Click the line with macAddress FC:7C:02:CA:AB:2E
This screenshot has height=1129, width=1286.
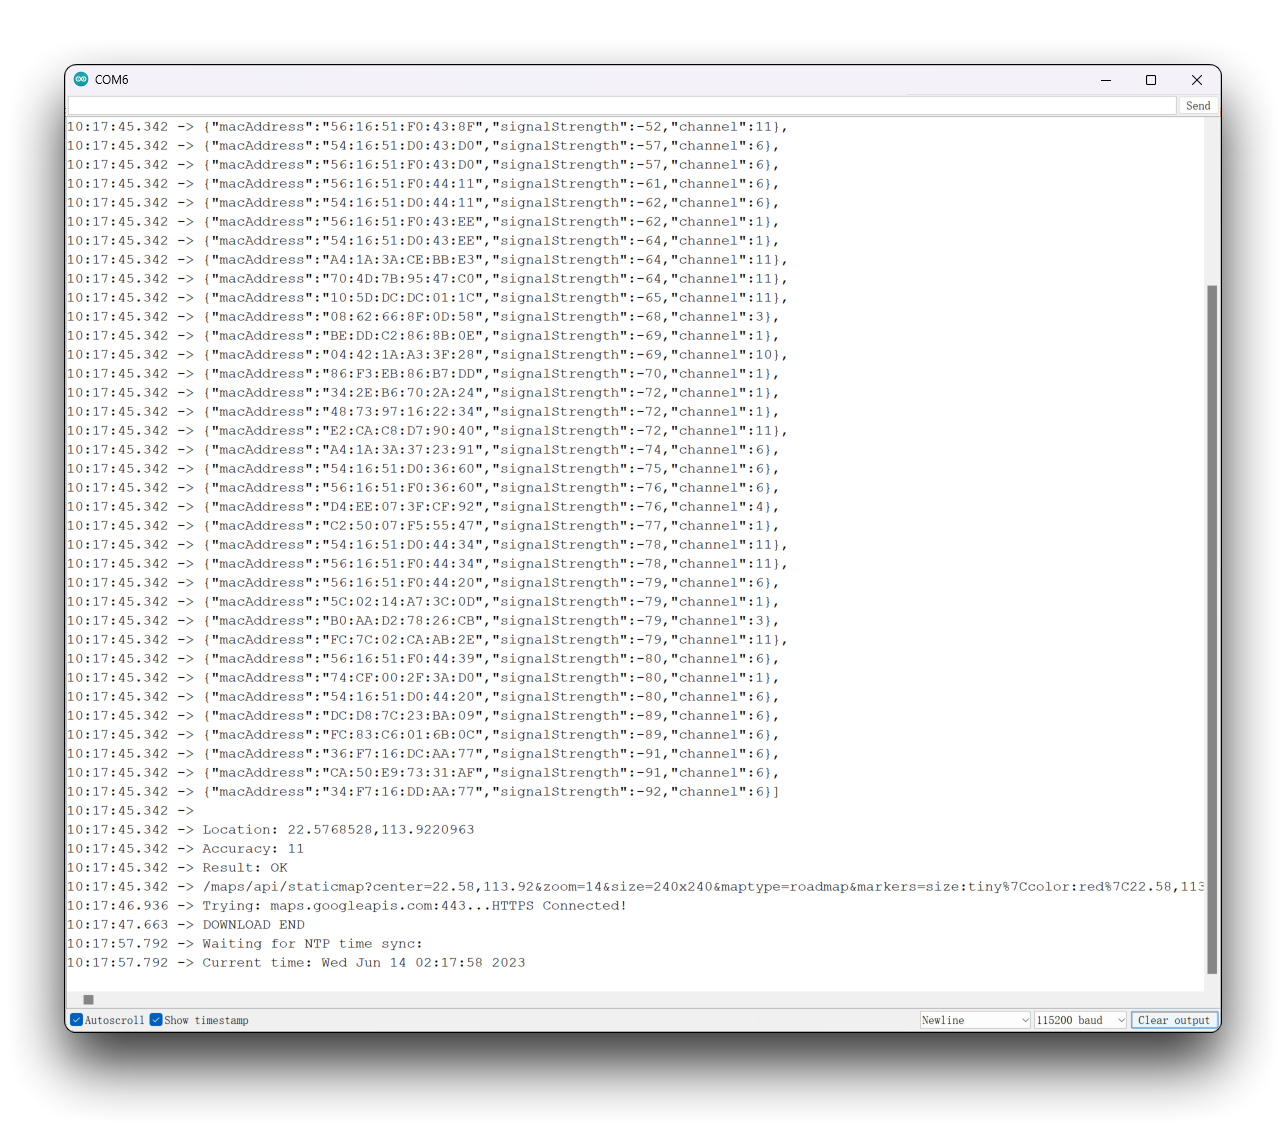pos(427,640)
